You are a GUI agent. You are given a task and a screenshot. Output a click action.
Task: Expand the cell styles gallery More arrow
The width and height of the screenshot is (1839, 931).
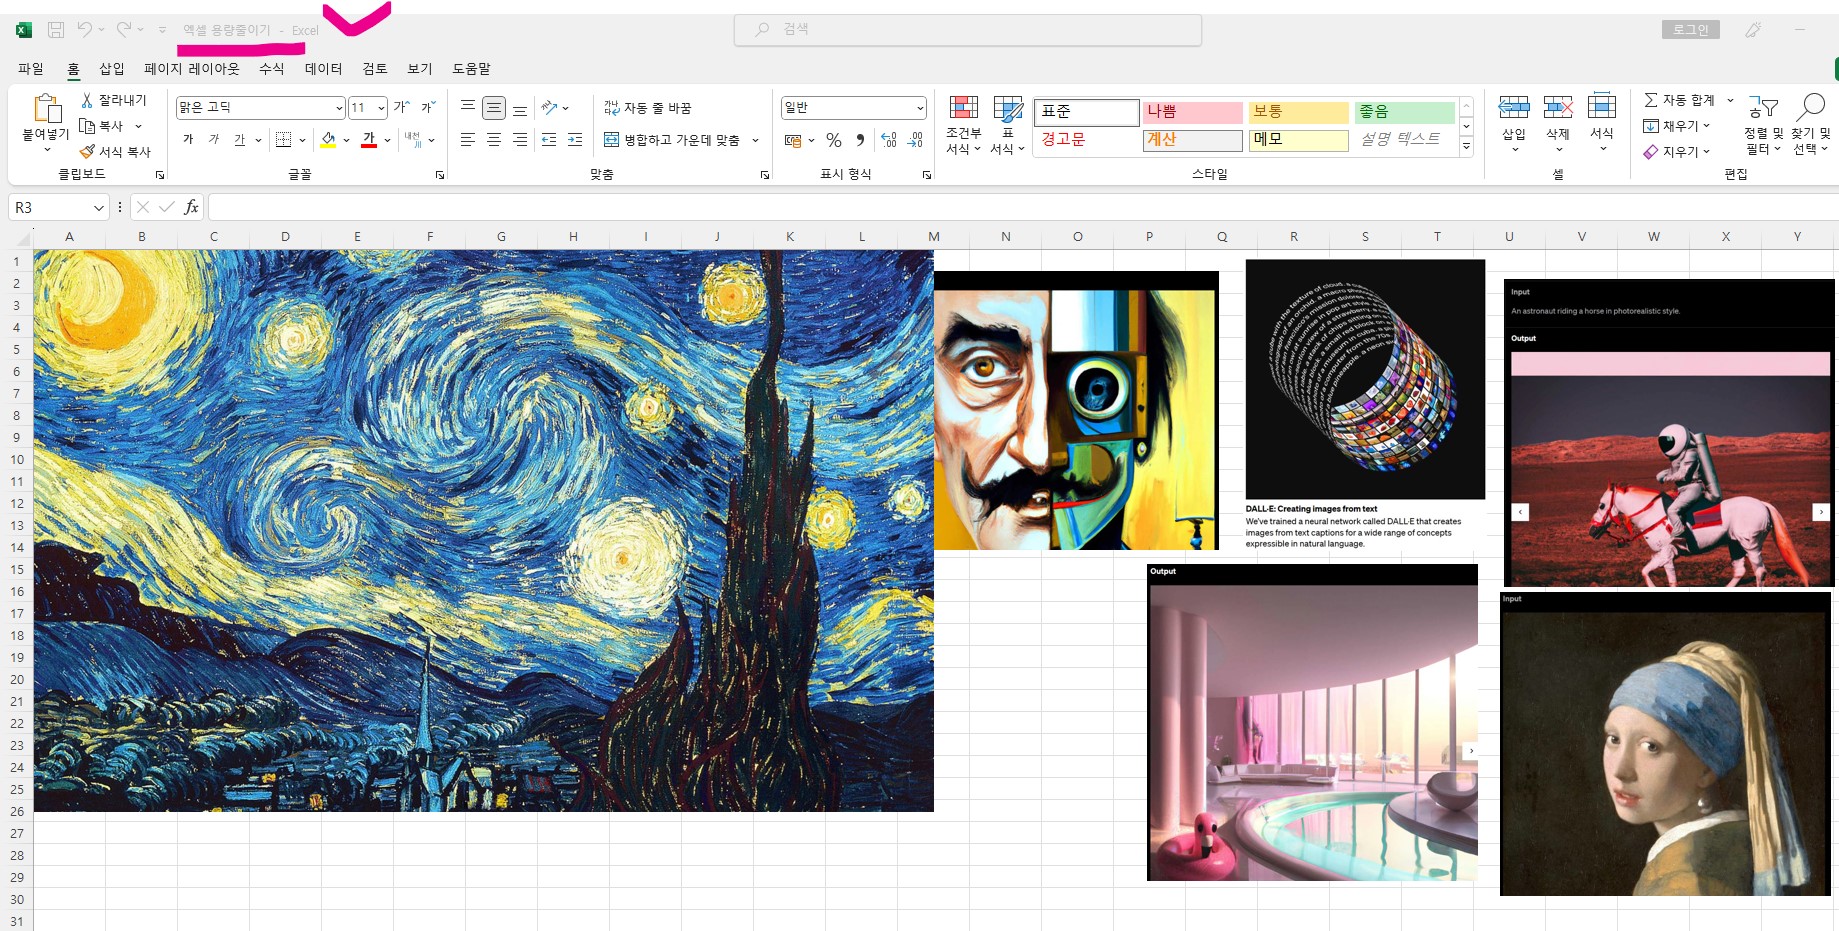1466,146
